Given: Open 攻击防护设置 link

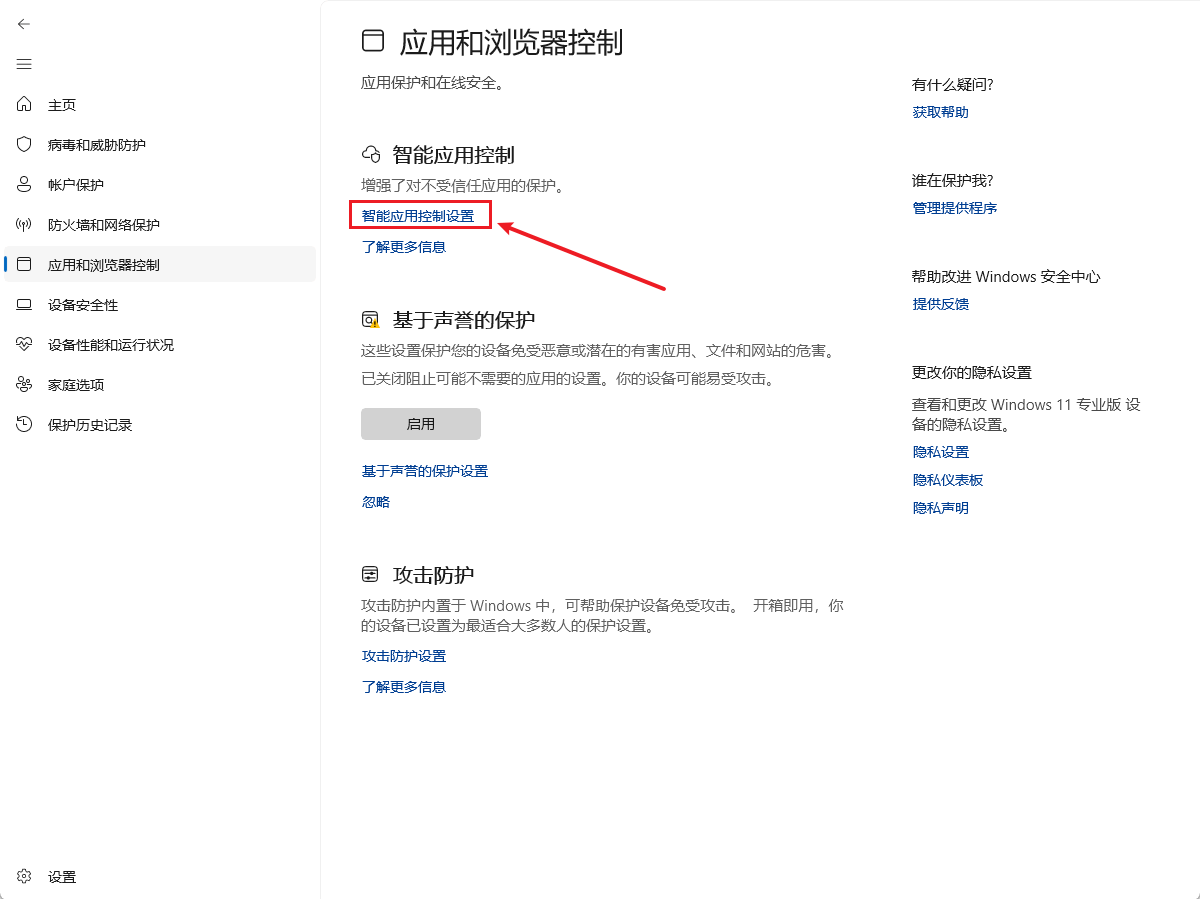Looking at the screenshot, I should 404,656.
